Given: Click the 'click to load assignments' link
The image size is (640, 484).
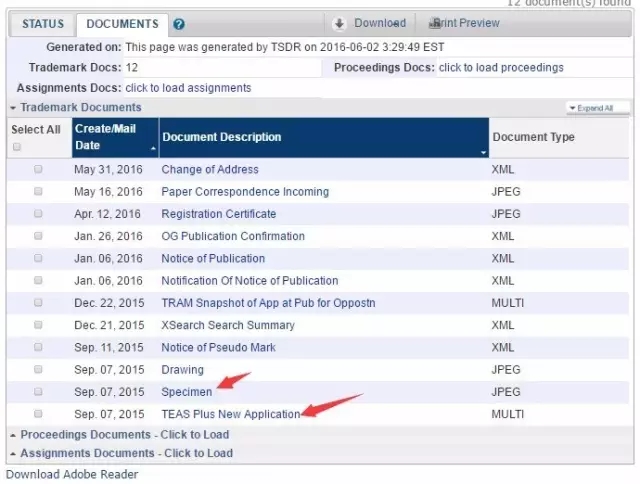Looking at the screenshot, I should [x=188, y=88].
